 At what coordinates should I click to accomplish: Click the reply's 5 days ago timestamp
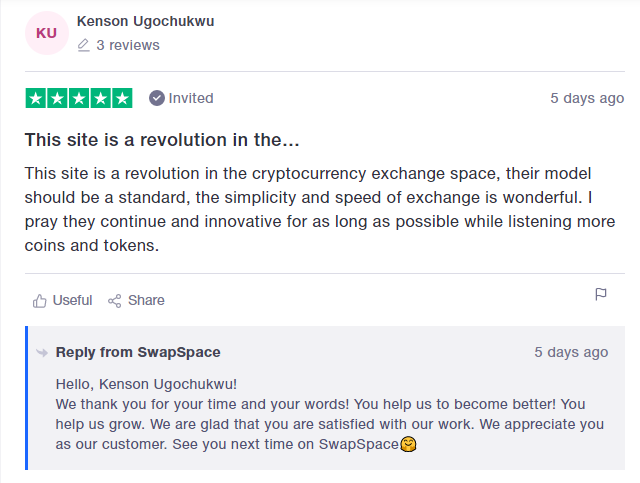pos(571,352)
